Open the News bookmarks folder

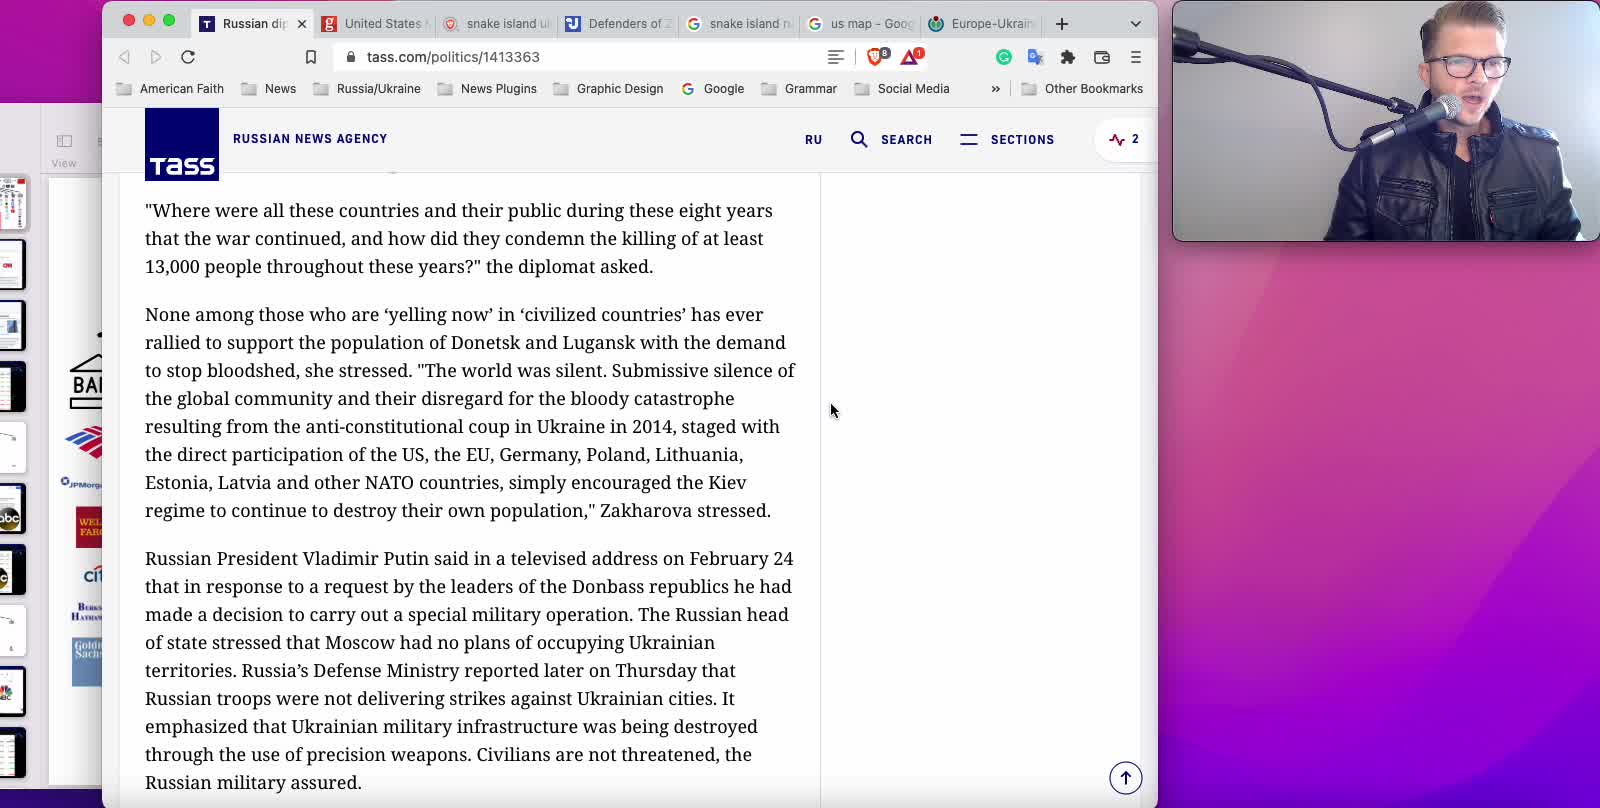coord(269,89)
